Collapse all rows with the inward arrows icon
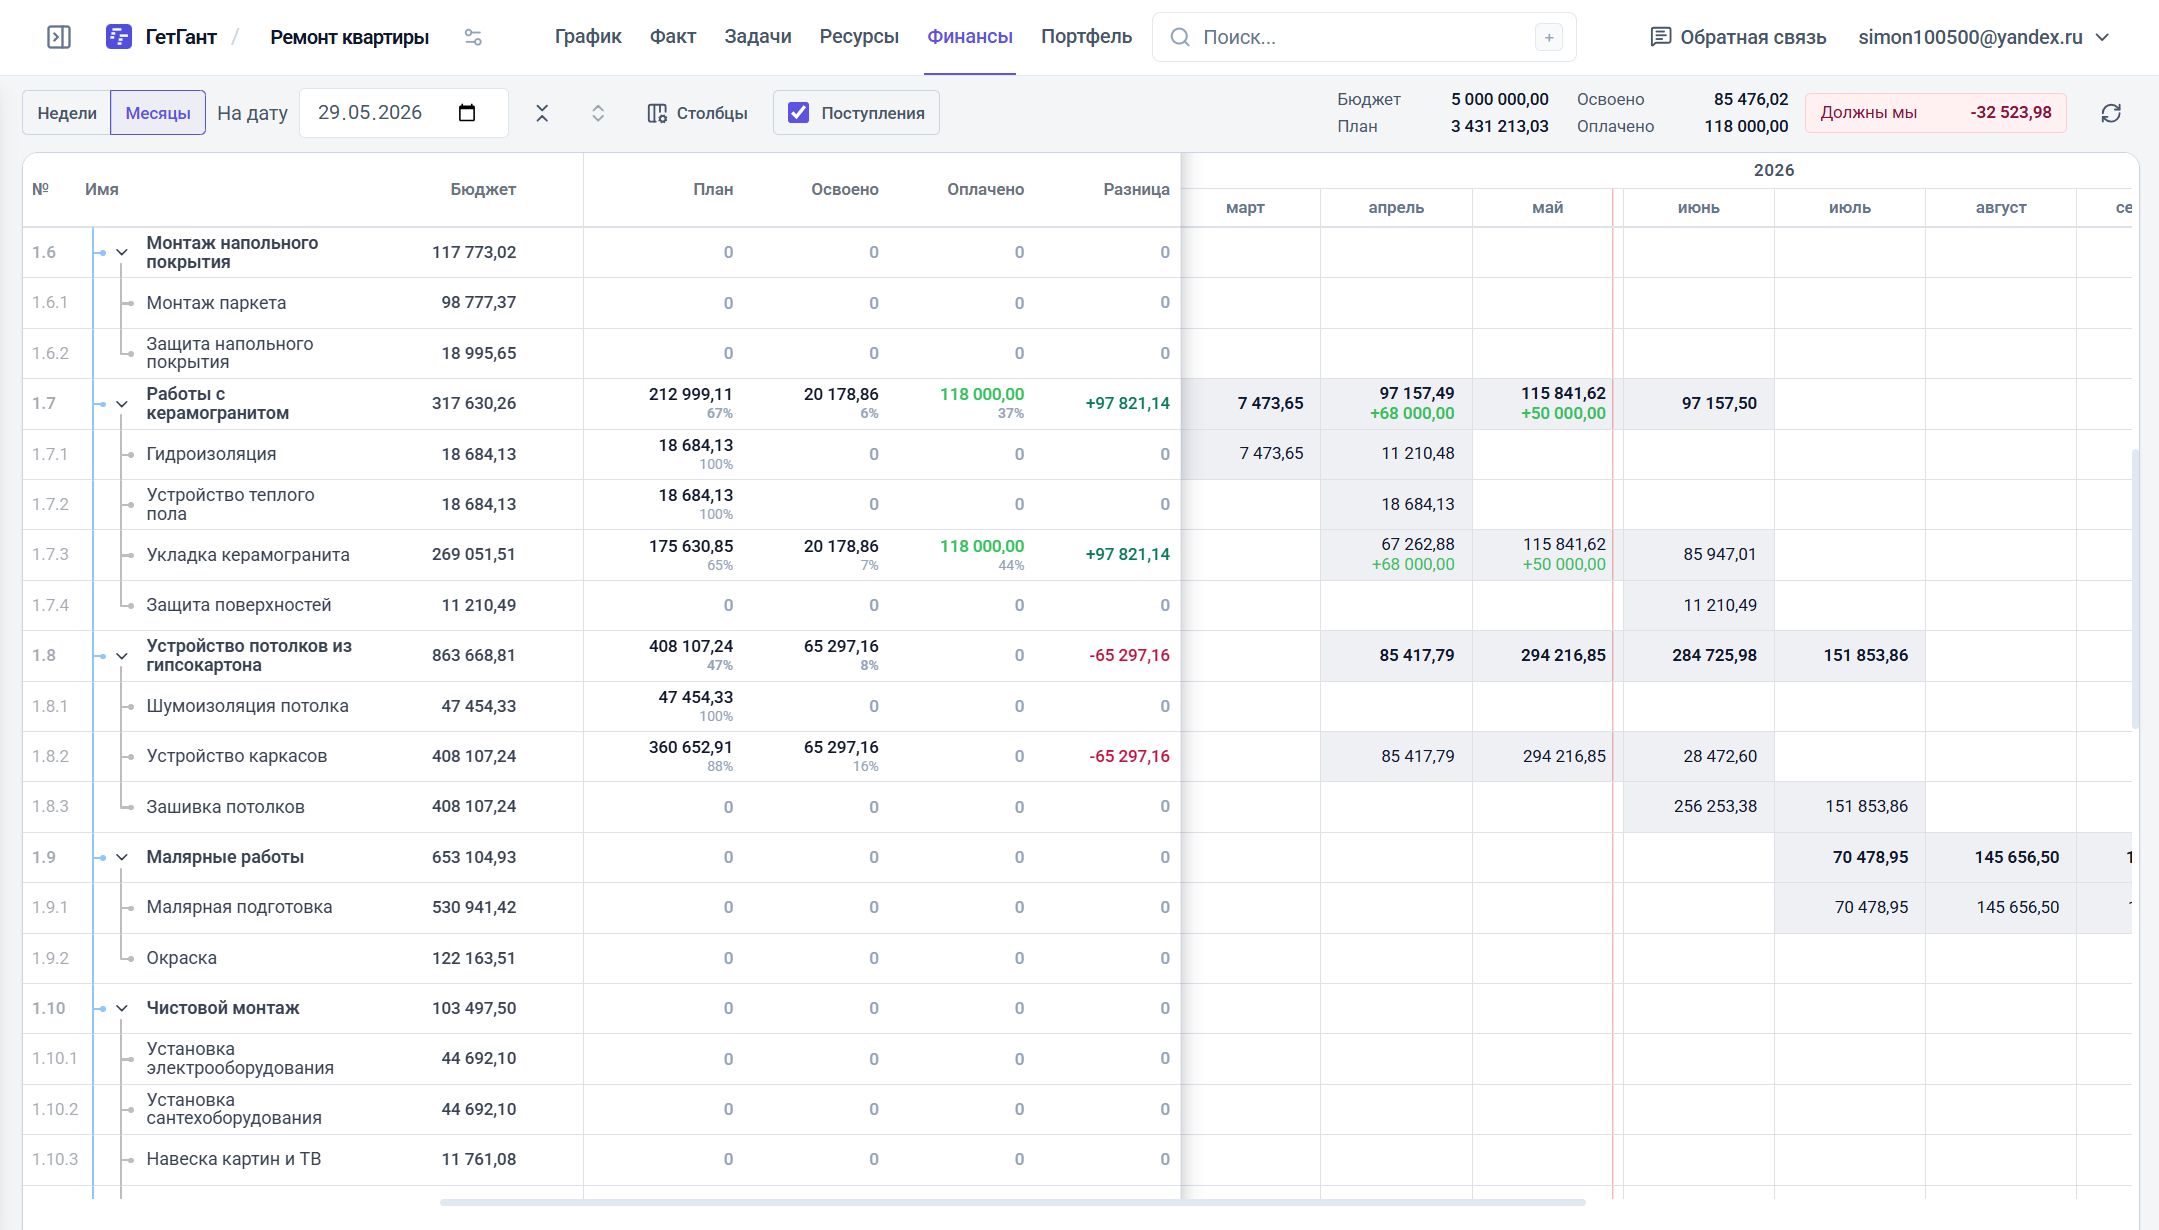 click(x=542, y=113)
